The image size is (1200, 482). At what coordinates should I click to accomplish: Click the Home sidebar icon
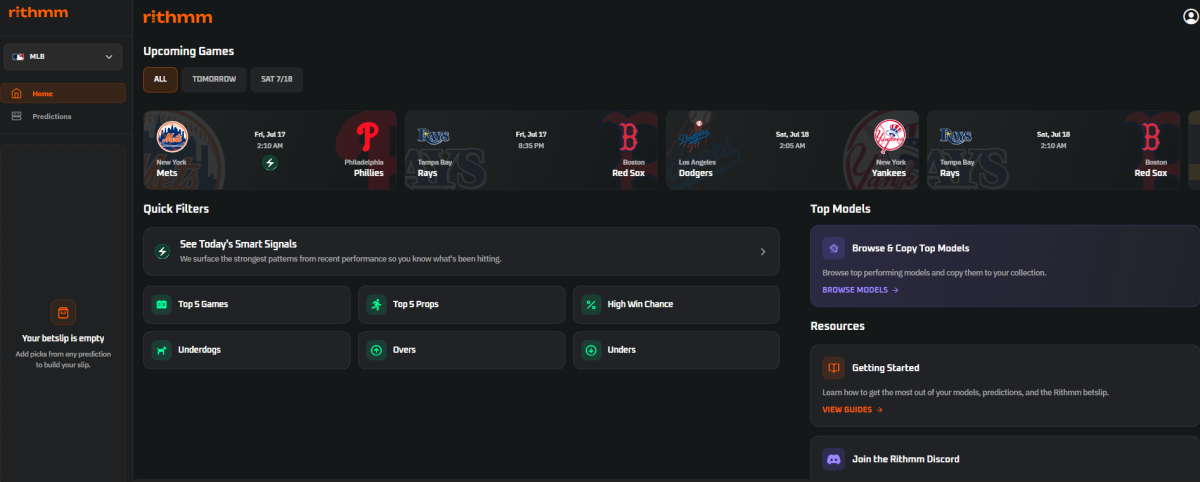click(x=16, y=94)
